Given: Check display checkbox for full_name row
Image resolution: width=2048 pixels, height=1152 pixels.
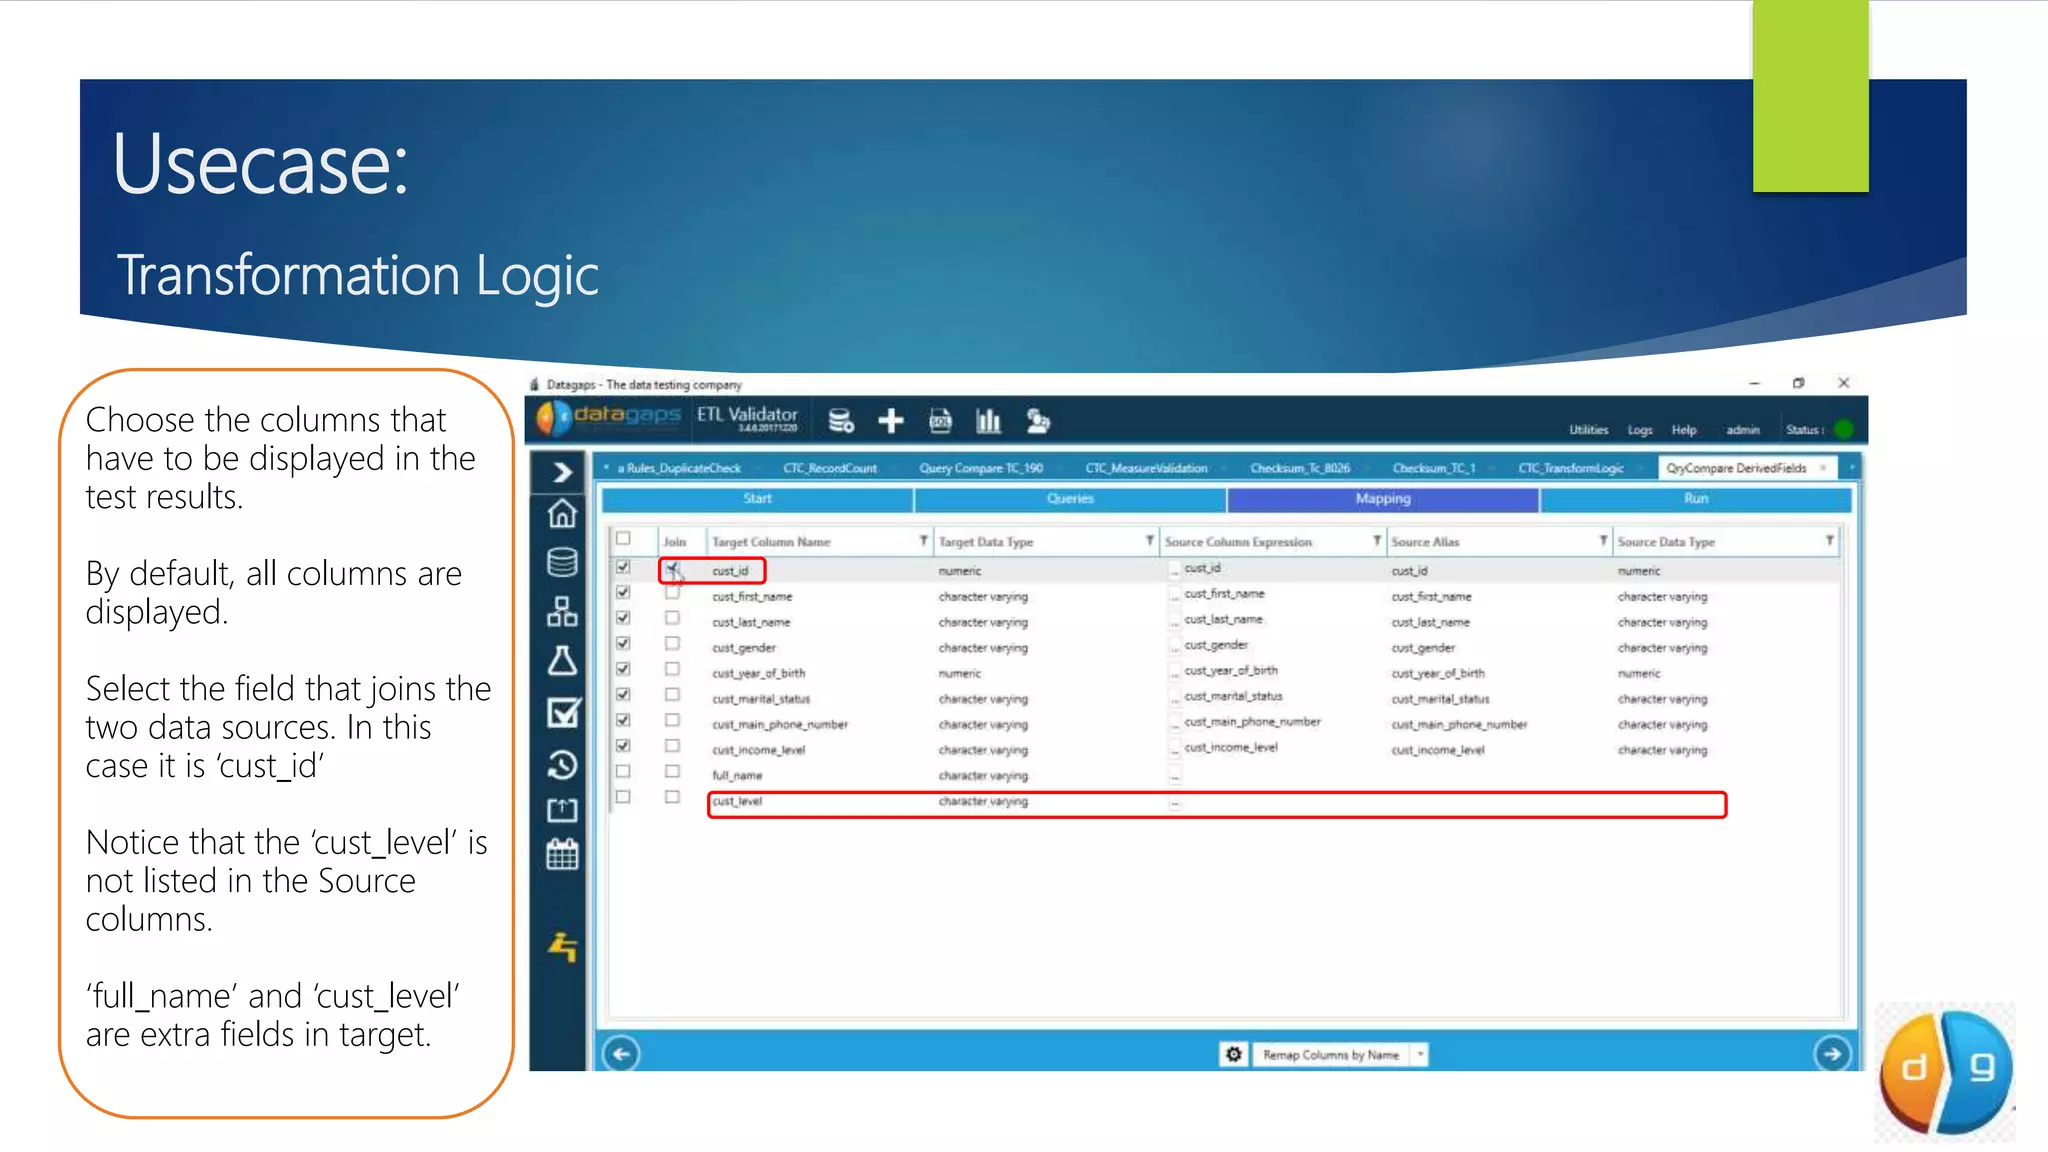Looking at the screenshot, I should tap(623, 772).
